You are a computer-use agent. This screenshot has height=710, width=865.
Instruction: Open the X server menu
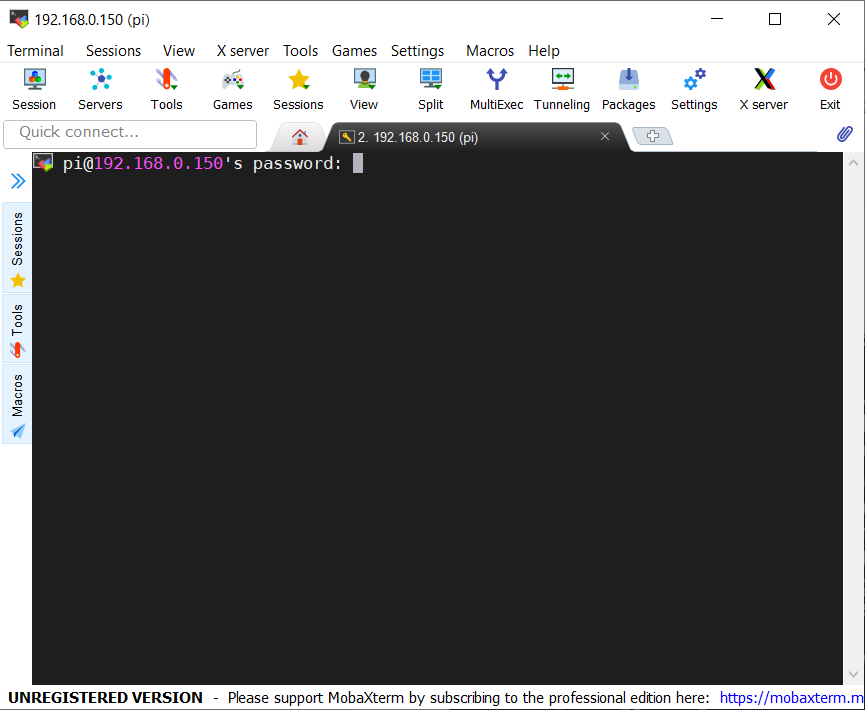243,51
